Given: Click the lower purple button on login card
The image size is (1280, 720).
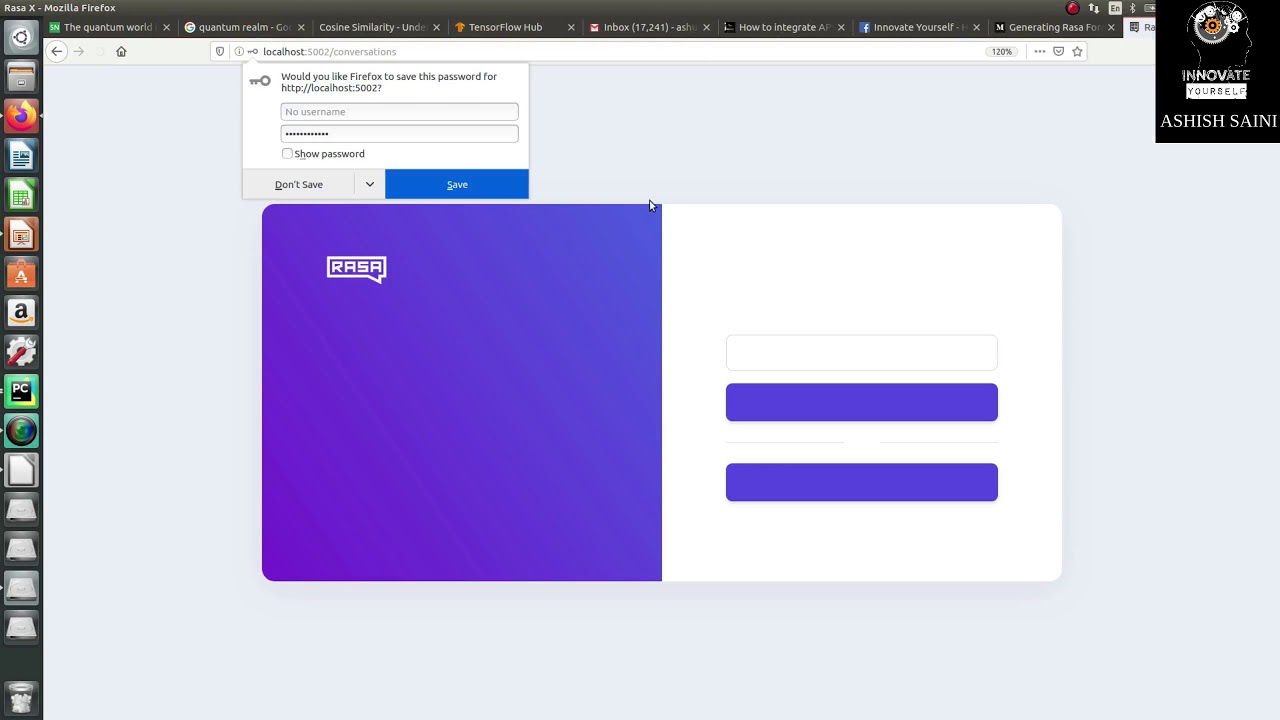Looking at the screenshot, I should coord(862,482).
